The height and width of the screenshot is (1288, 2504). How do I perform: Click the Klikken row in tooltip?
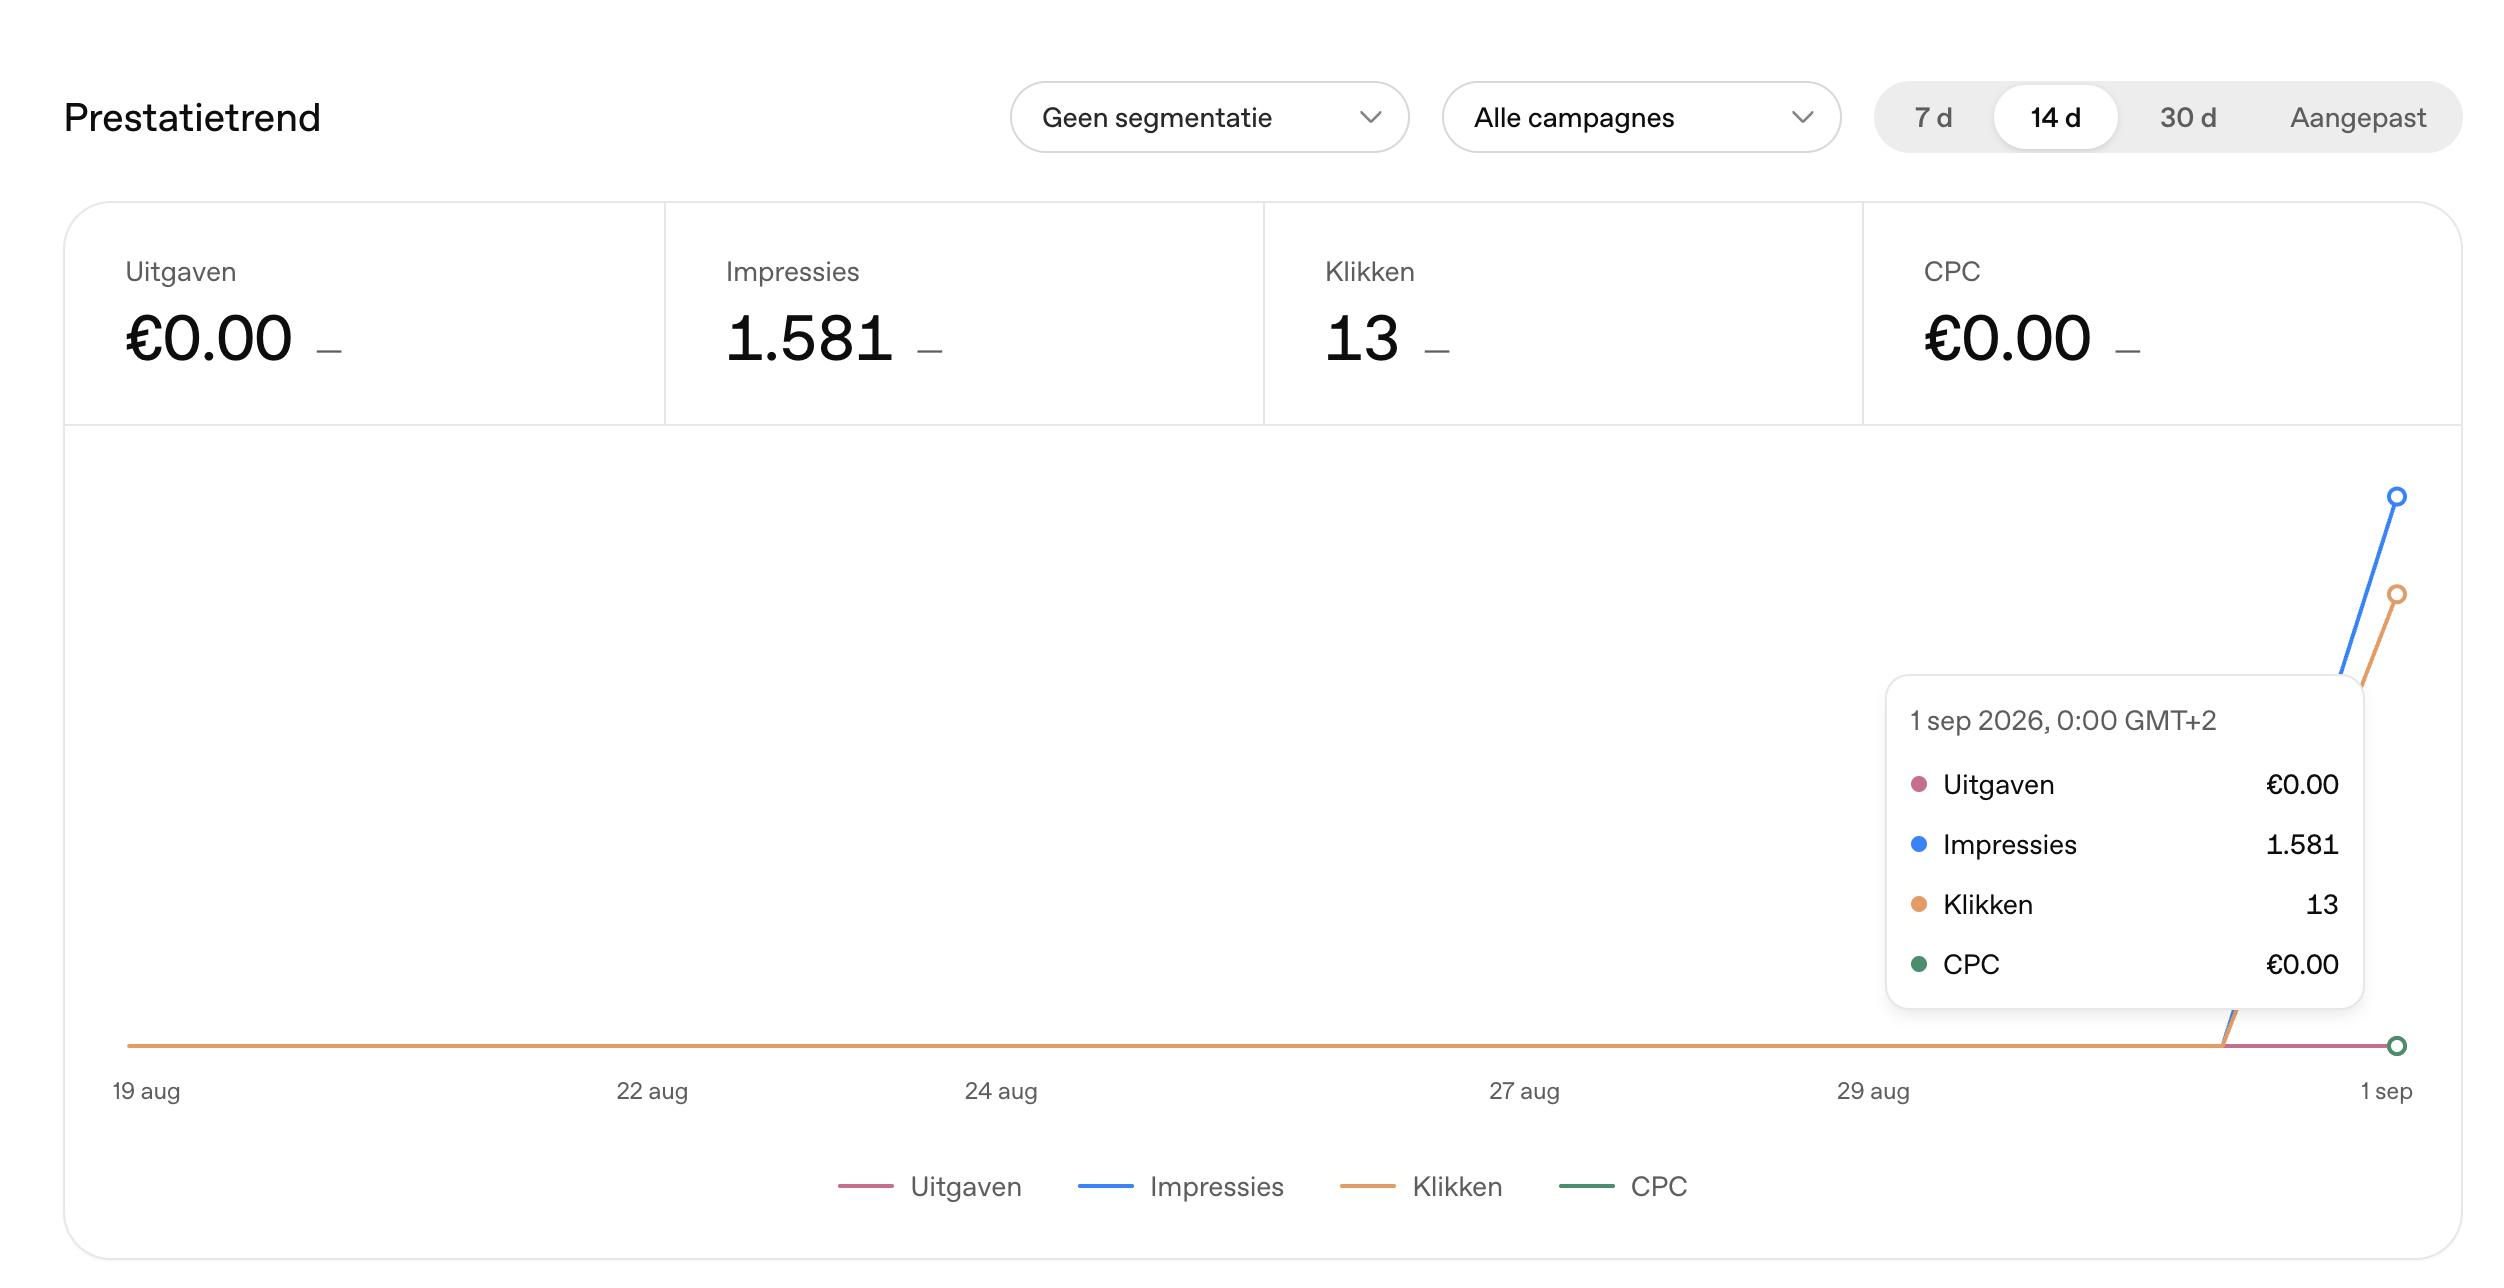coord(2124,904)
